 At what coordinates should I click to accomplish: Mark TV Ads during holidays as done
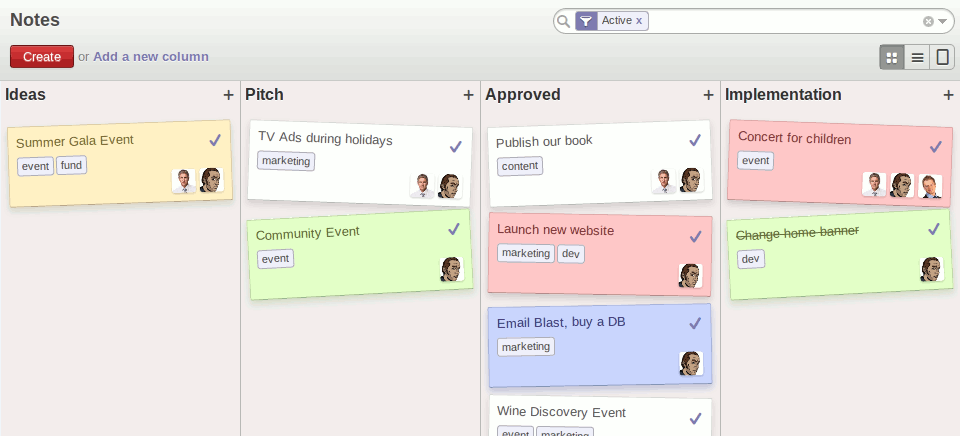pos(455,146)
